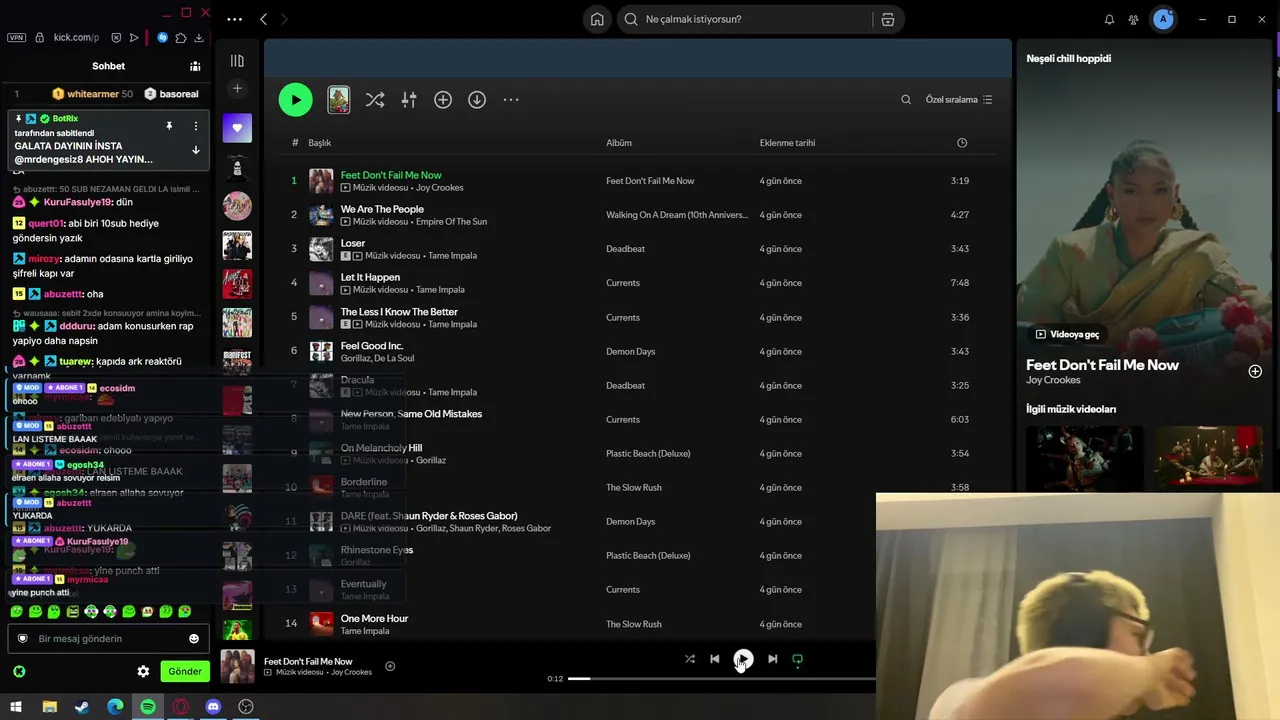Screen dimensions: 1280x720
Task: Skip to the previous track
Action: [x=715, y=659]
